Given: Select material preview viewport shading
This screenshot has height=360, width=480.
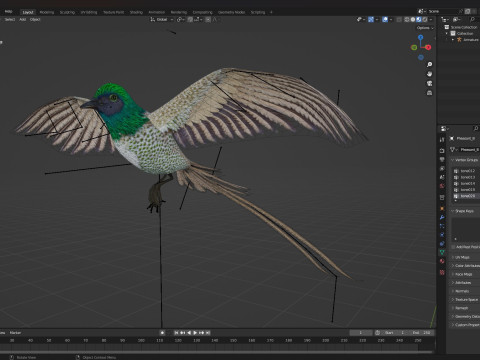Looking at the screenshot, I should point(419,20).
